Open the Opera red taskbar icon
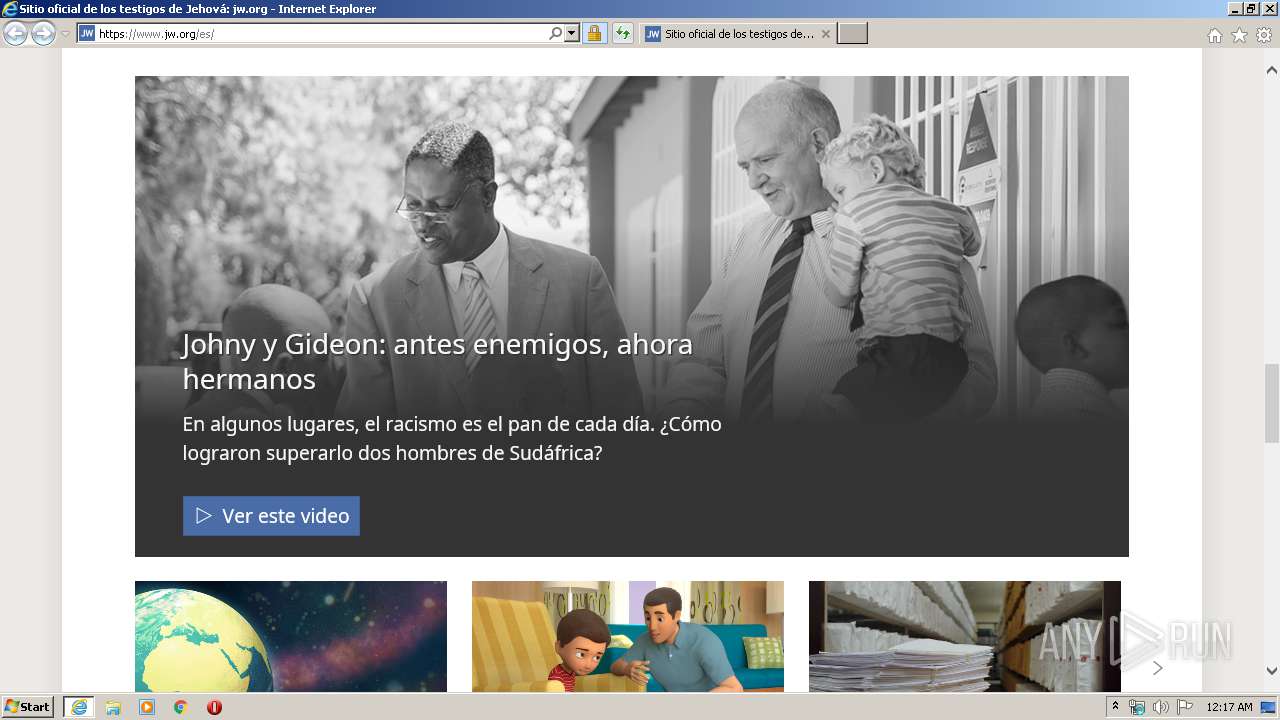Viewport: 1280px width, 720px height. [214, 707]
